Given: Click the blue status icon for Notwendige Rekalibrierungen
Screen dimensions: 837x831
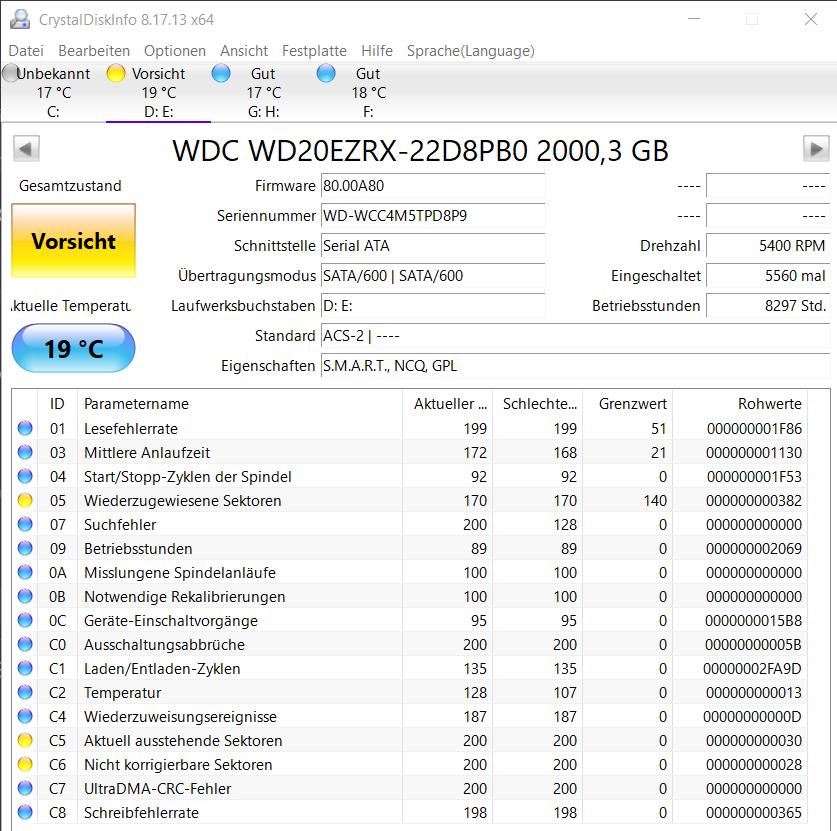Looking at the screenshot, I should [x=25, y=596].
